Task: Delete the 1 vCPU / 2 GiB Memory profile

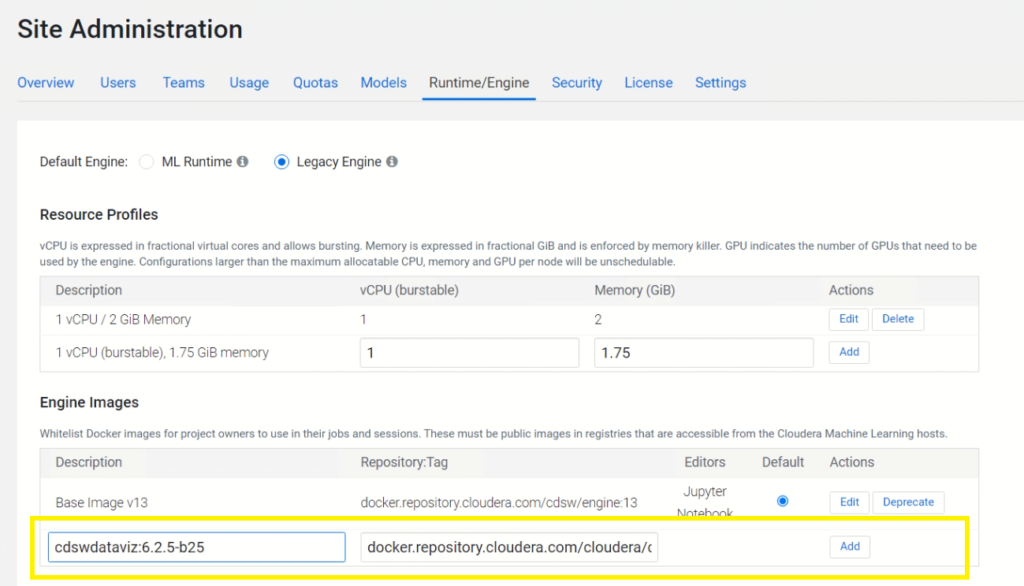Action: (898, 319)
